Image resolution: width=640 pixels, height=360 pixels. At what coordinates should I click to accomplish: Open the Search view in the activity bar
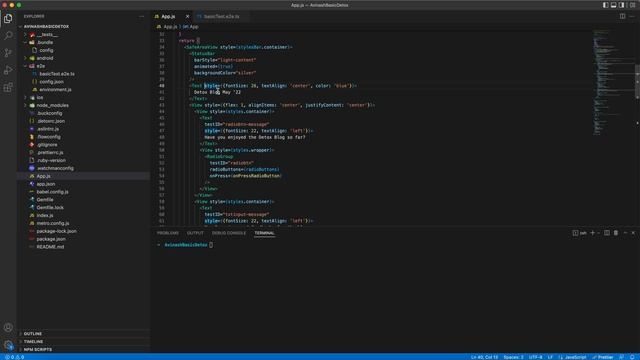[x=8, y=36]
